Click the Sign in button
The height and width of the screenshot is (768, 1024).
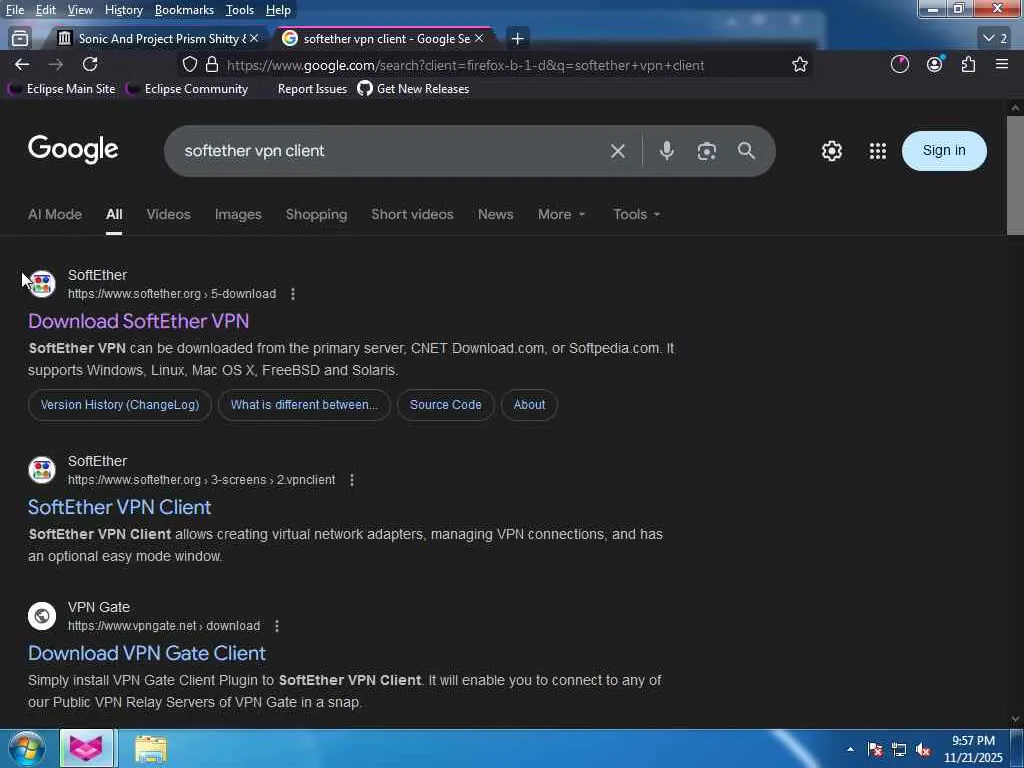tap(944, 151)
